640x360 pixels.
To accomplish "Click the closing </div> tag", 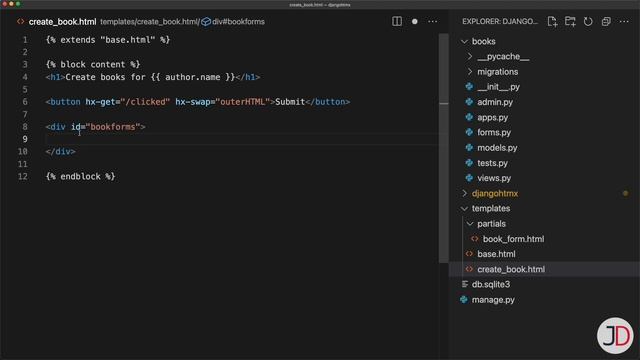I will click(x=60, y=151).
